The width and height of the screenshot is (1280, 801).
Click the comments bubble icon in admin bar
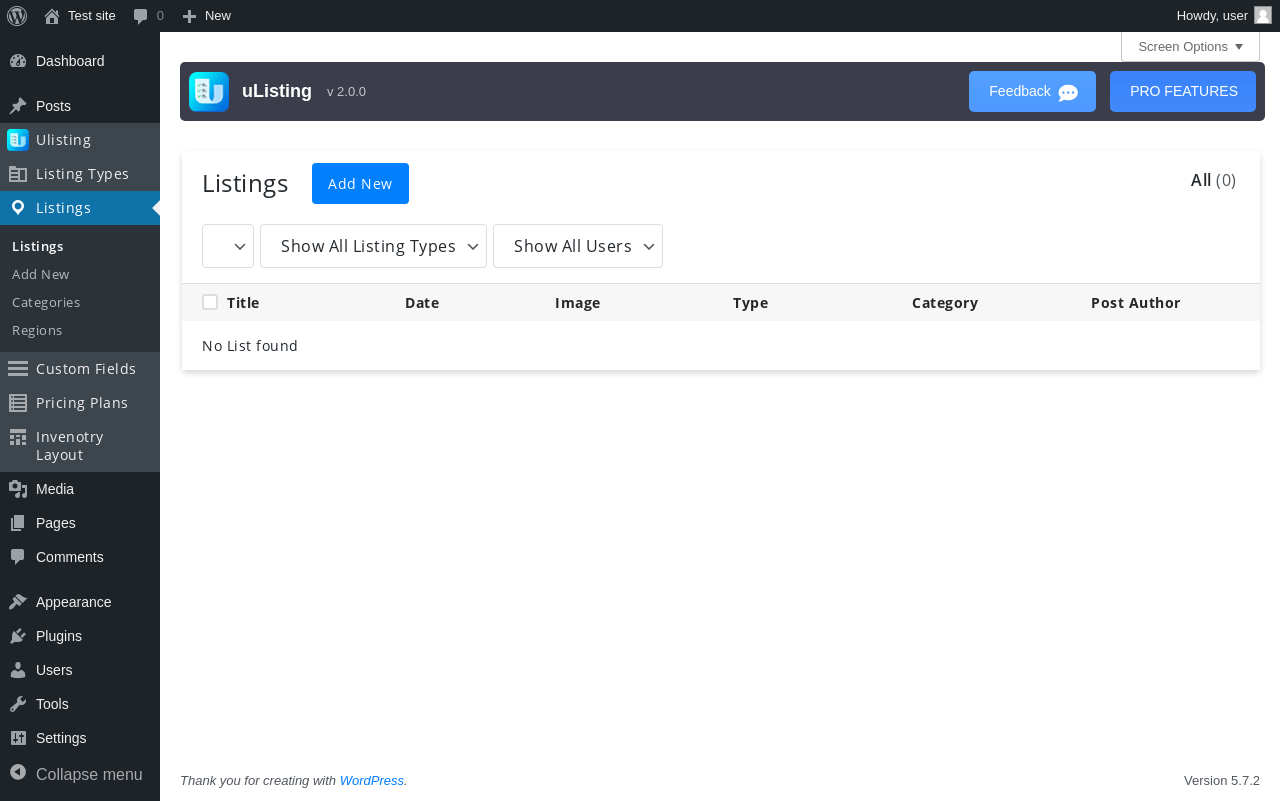click(141, 16)
